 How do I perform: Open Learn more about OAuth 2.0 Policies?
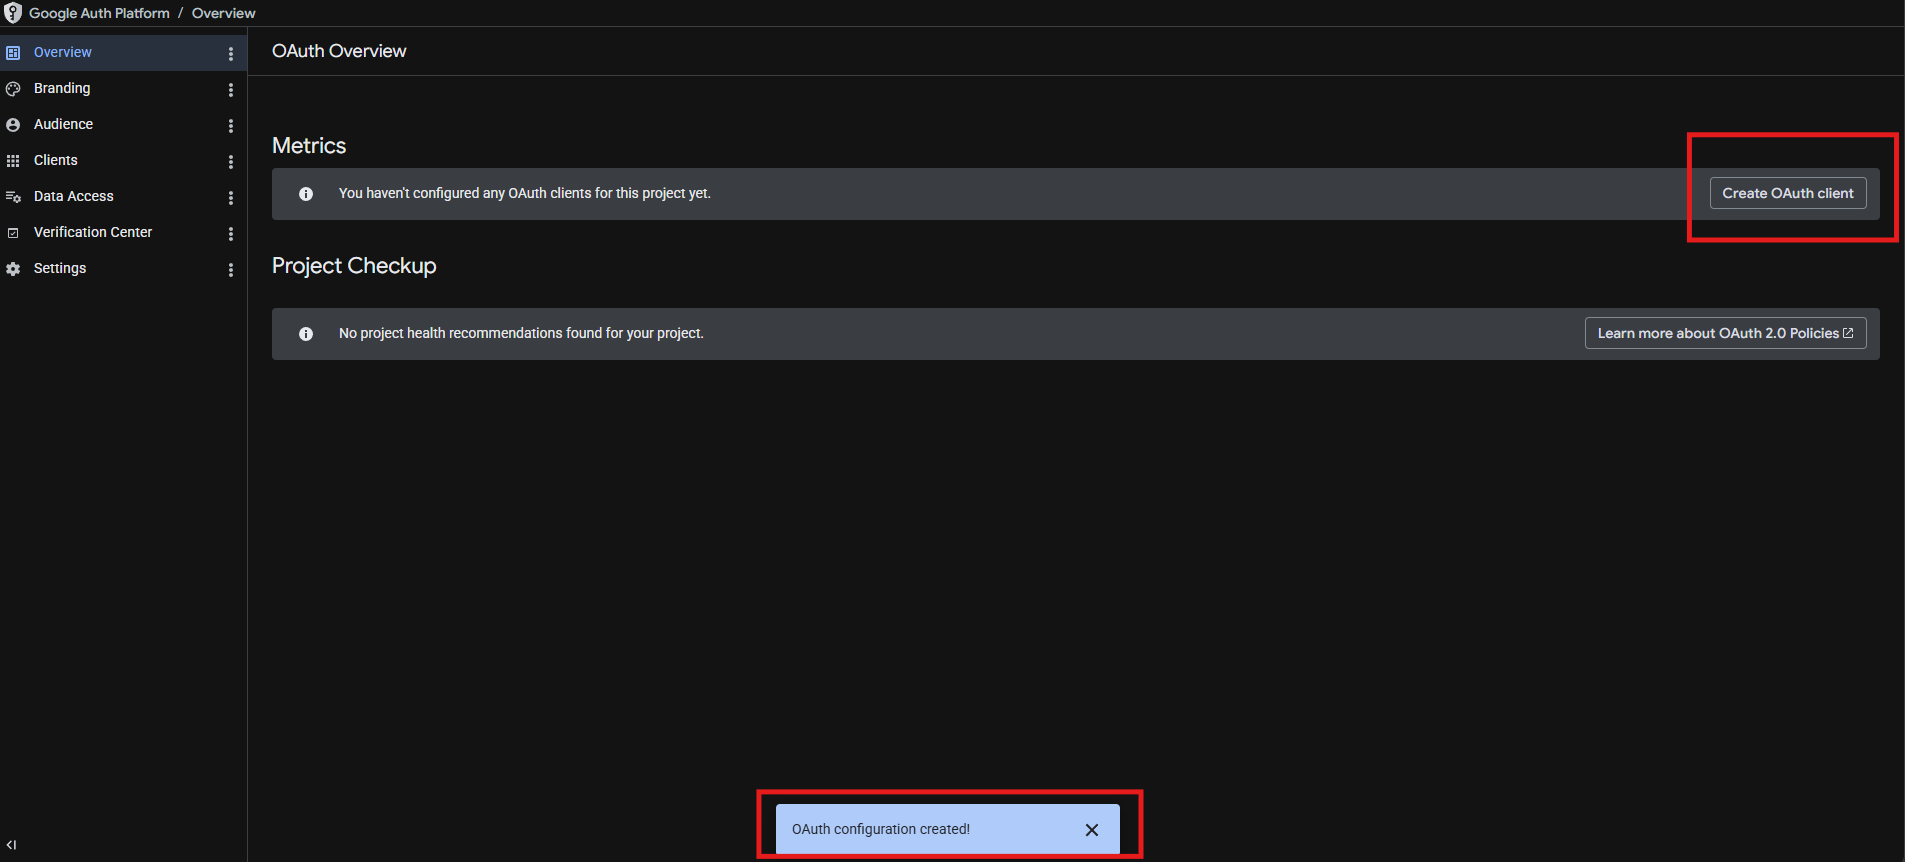(1726, 333)
